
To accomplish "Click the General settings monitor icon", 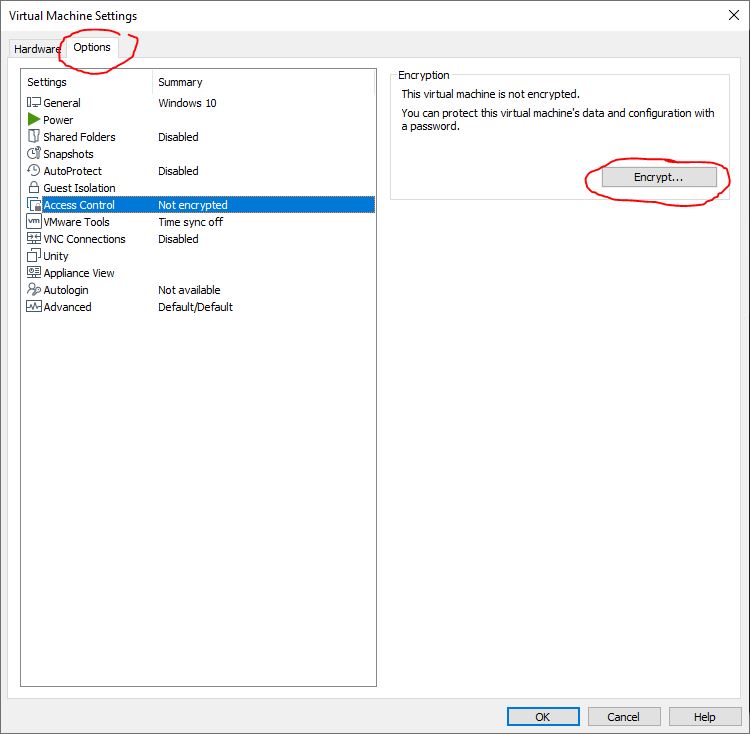I will pyautogui.click(x=33, y=102).
